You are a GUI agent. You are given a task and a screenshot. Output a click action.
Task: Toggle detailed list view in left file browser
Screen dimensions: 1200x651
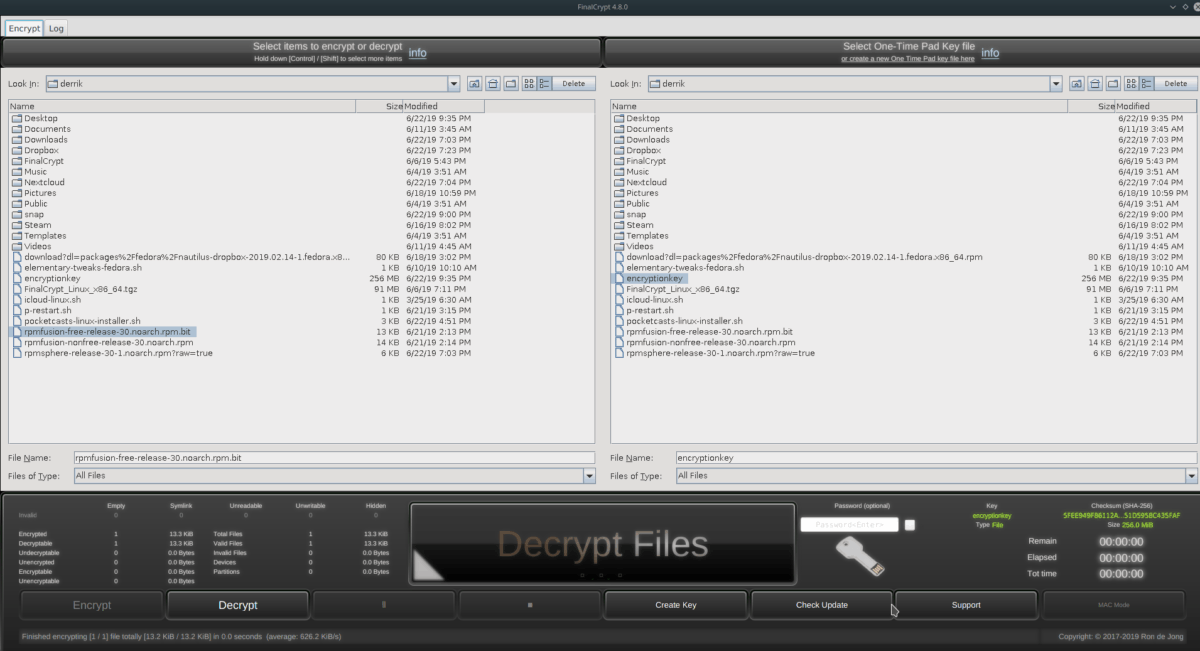pyautogui.click(x=546, y=84)
